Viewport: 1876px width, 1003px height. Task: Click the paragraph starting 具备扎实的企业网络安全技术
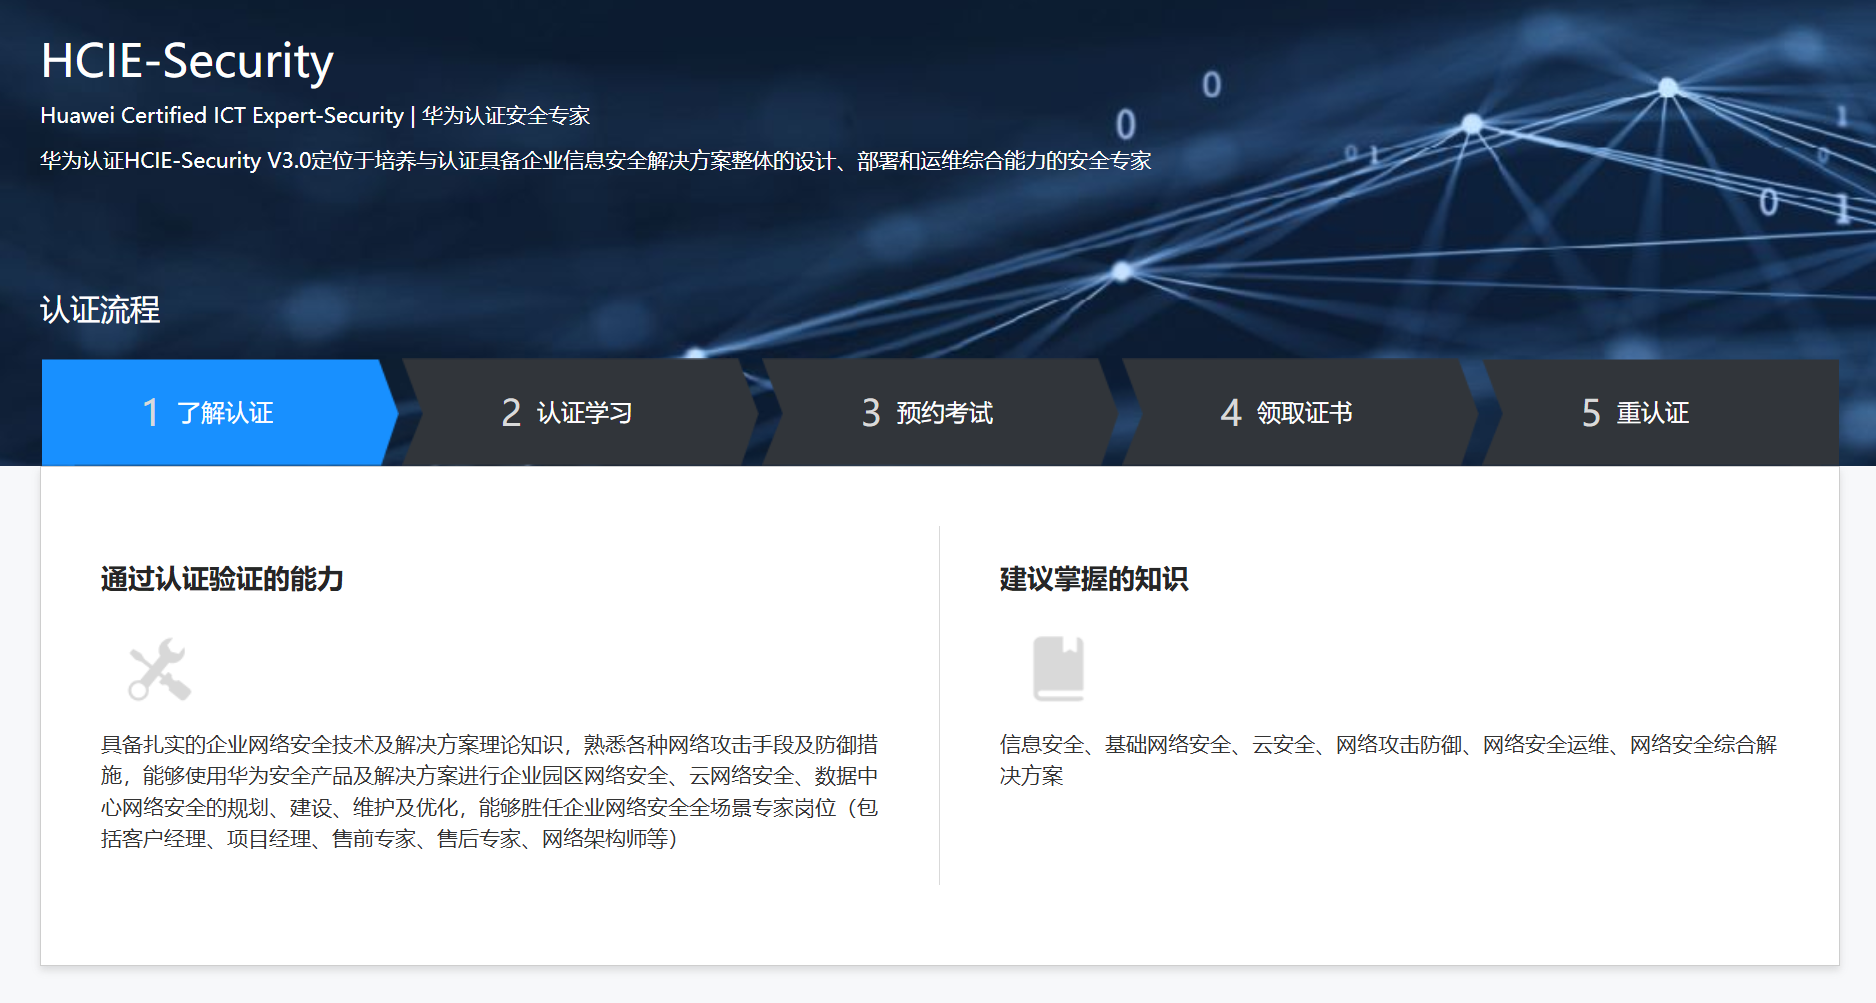(490, 791)
